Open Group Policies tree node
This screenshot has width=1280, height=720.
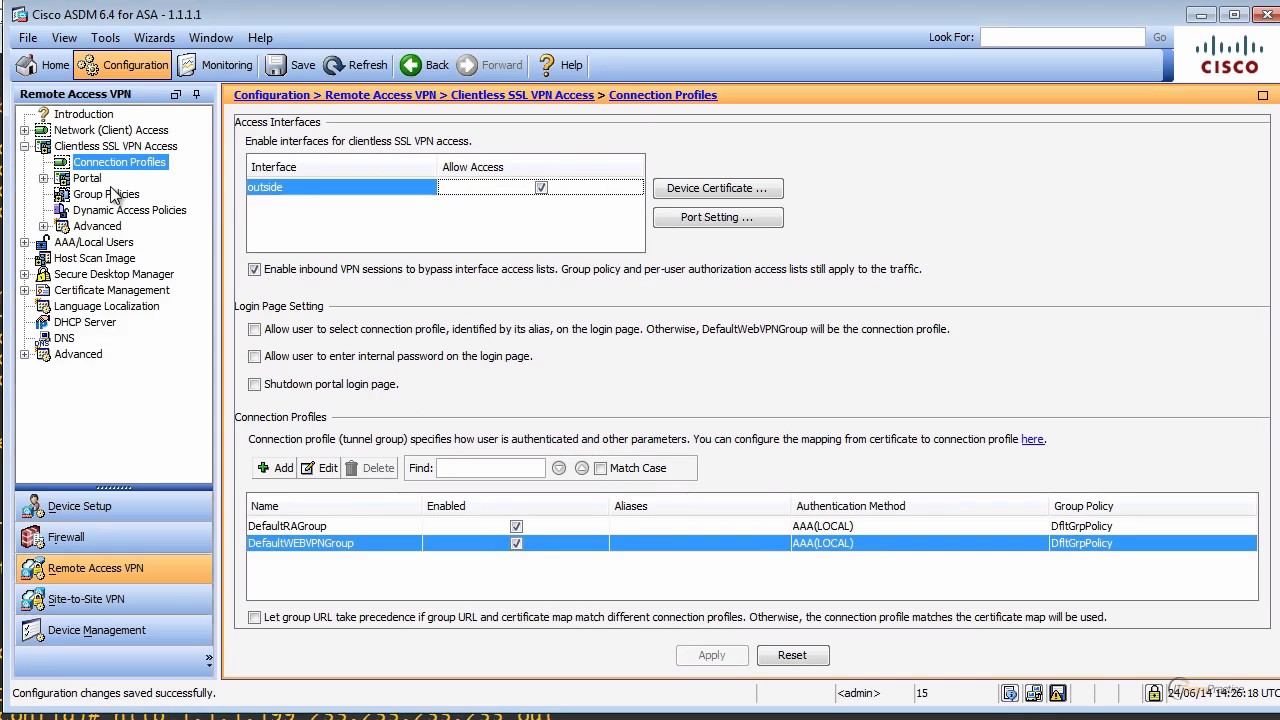point(106,194)
